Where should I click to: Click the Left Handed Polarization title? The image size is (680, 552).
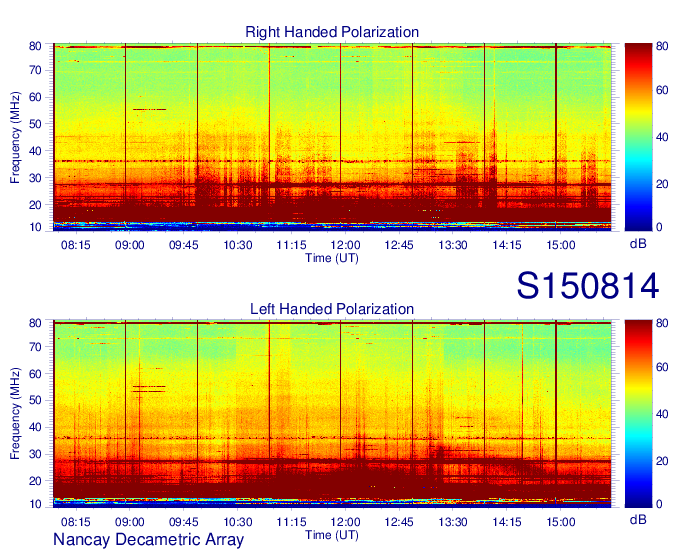tap(332, 309)
